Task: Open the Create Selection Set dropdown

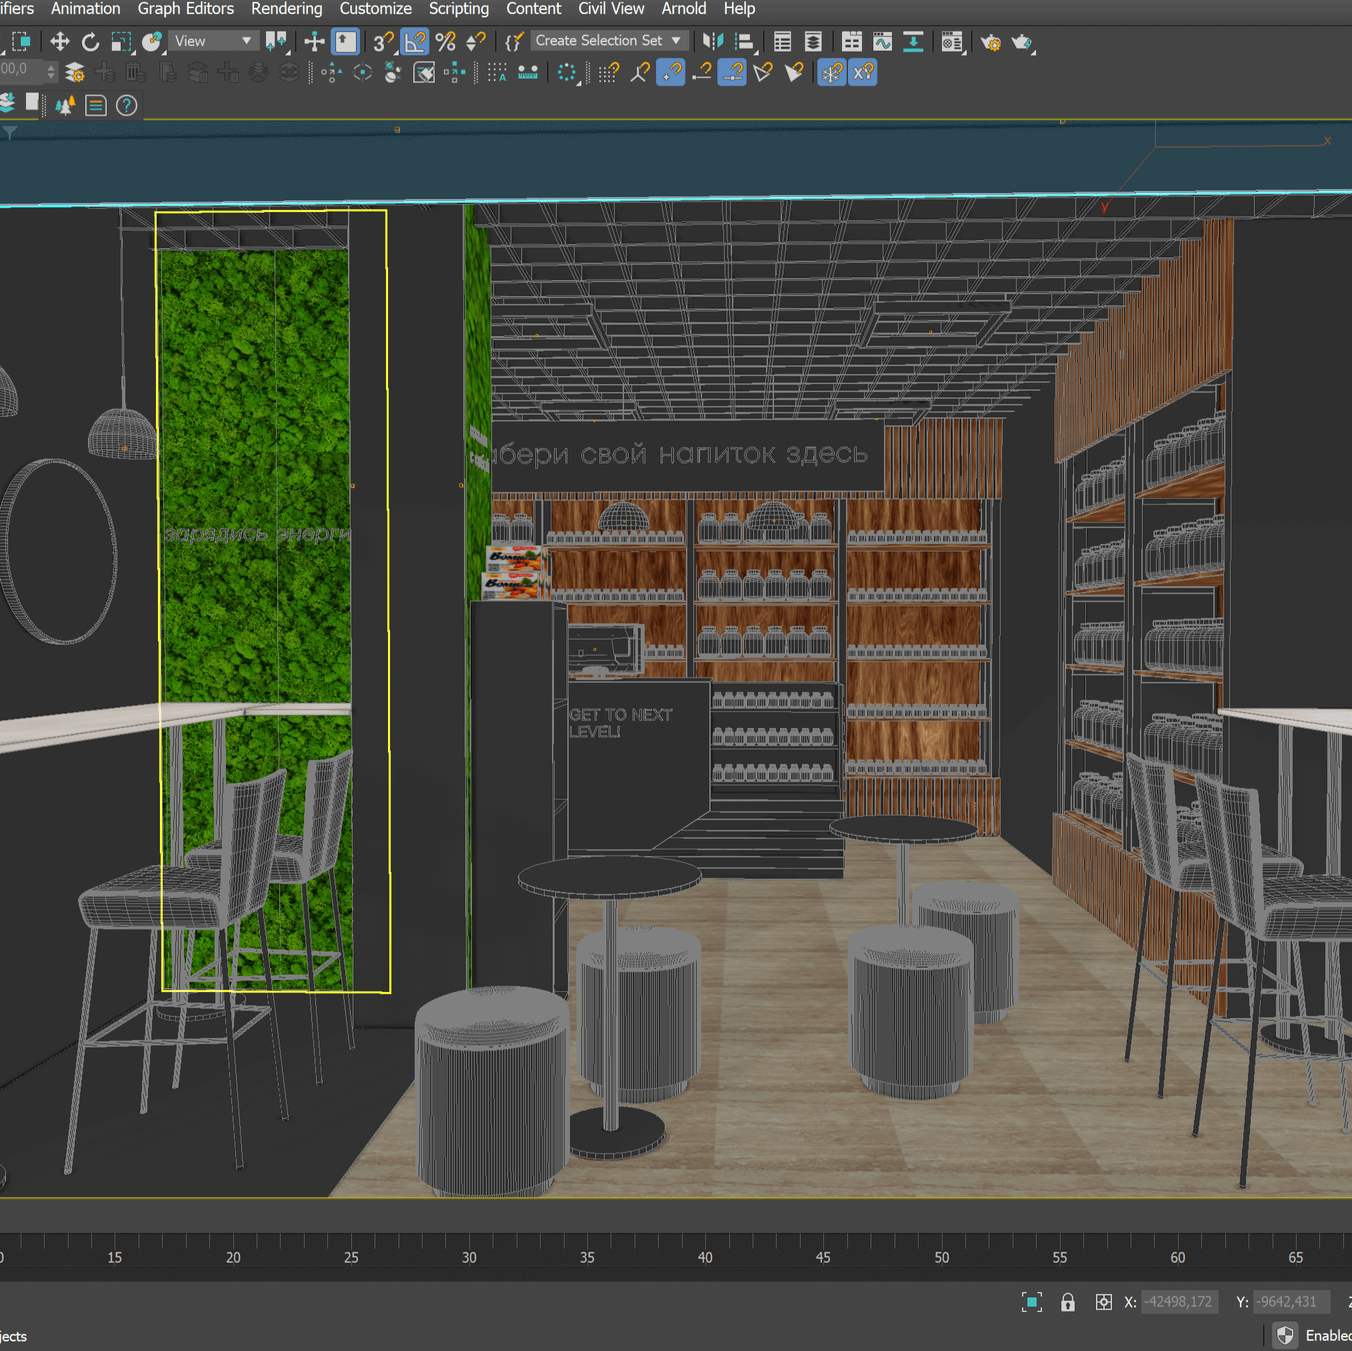Action: point(676,41)
